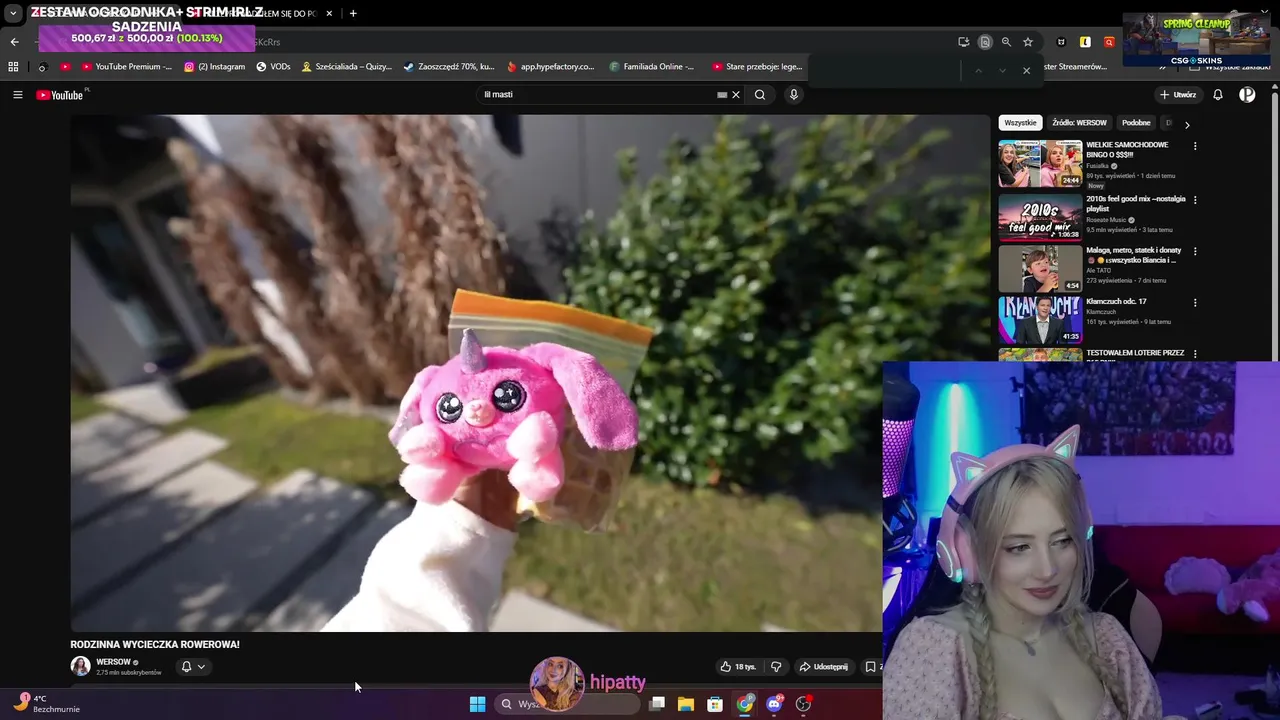Viewport: 1280px width, 720px height.
Task: Clear the search box with the X
Action: click(x=736, y=95)
